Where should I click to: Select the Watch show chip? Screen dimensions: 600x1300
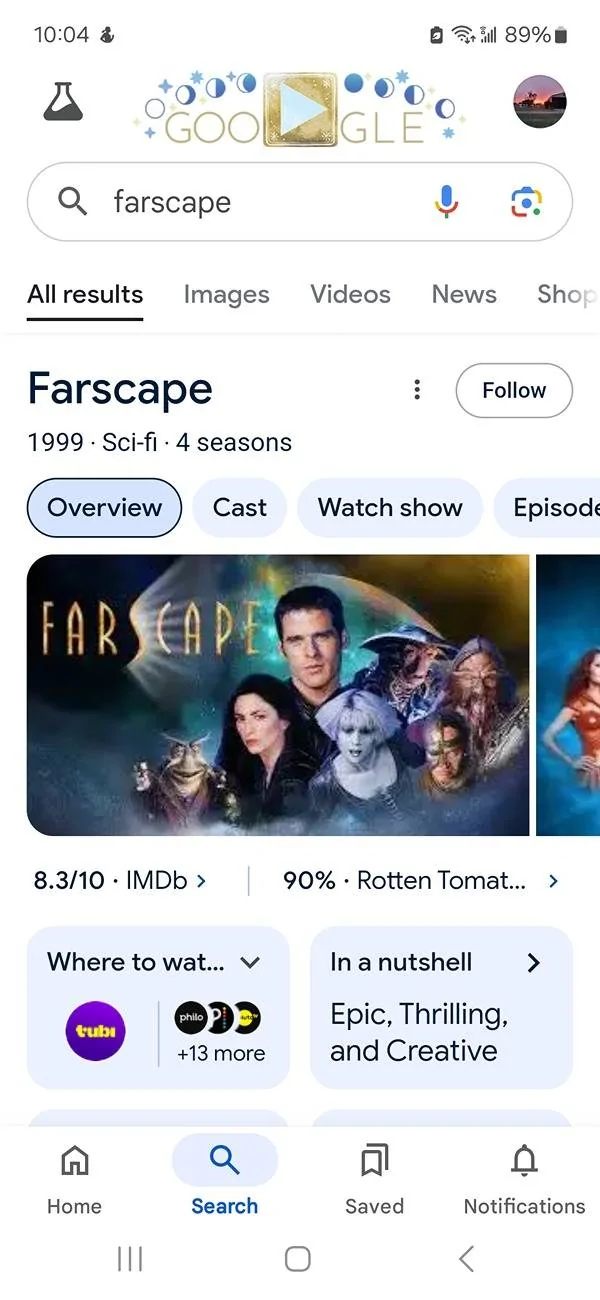click(390, 507)
